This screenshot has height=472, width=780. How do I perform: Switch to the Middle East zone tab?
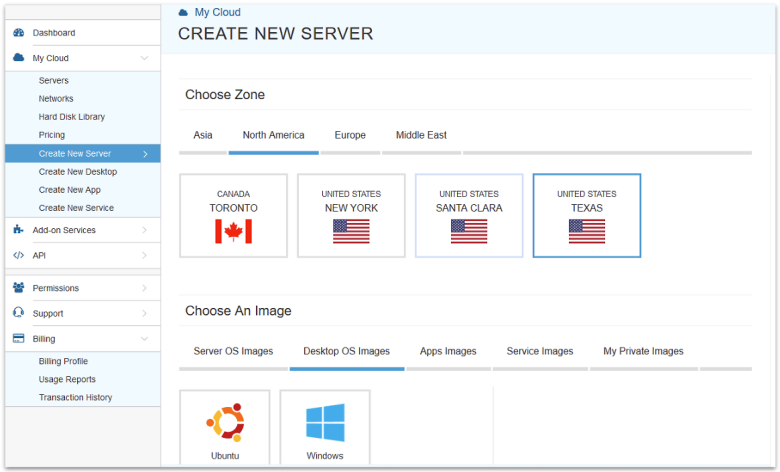point(421,135)
